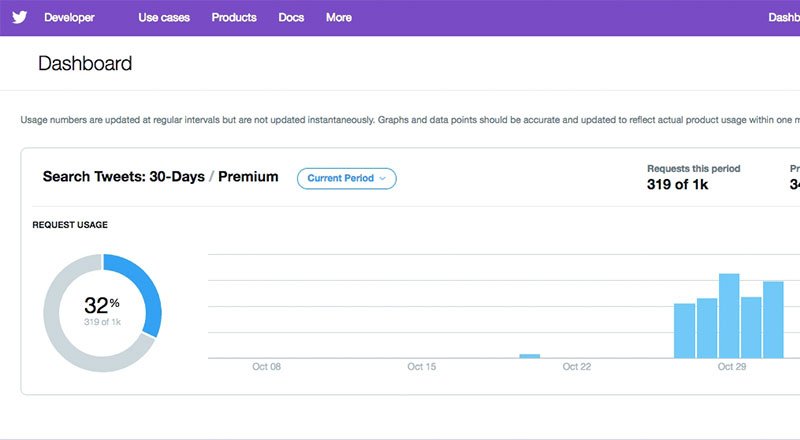Screen dimensions: 800x440
Task: Click the Twitter bird logo
Action: [19, 17]
